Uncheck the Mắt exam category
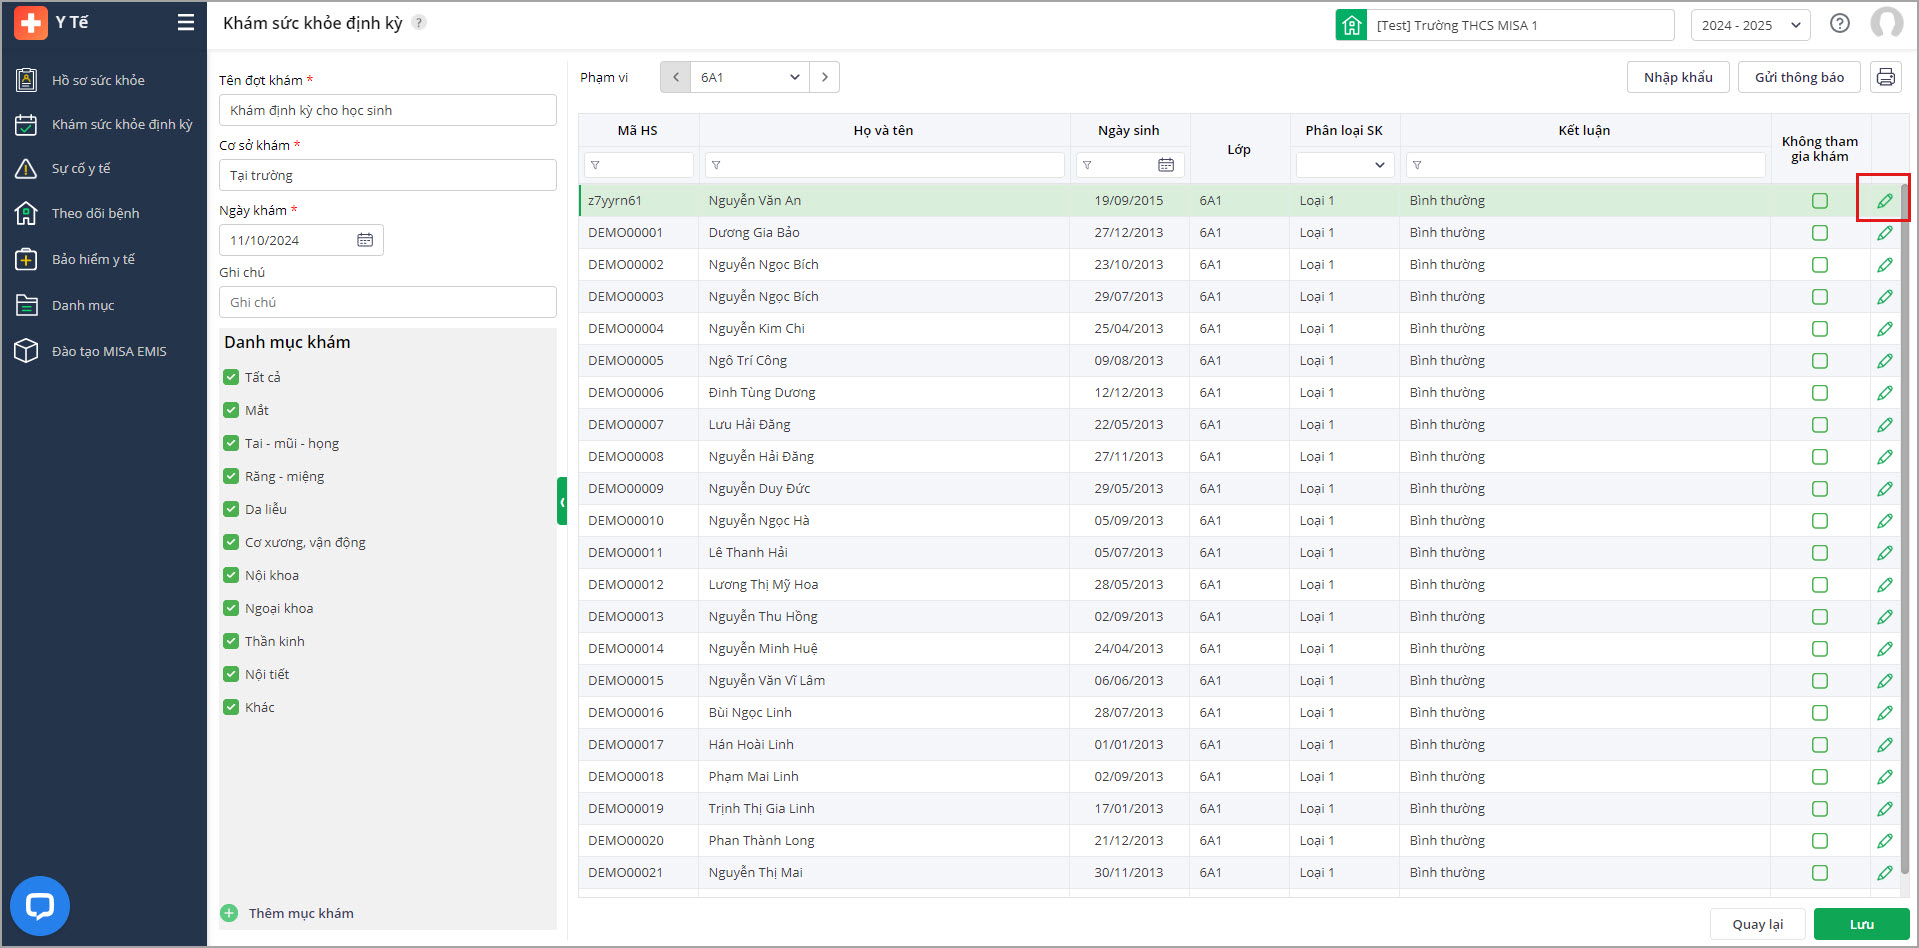The height and width of the screenshot is (948, 1919). [x=231, y=410]
